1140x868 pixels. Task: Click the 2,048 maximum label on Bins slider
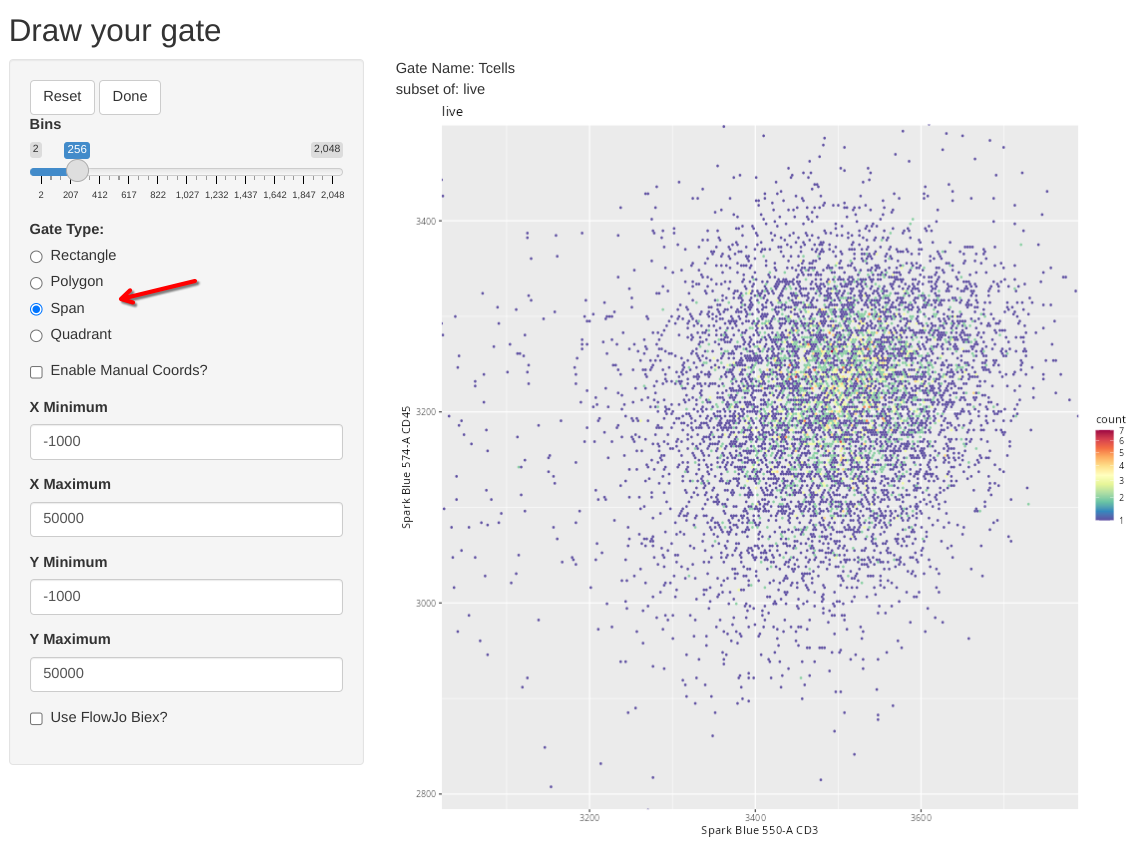(327, 149)
